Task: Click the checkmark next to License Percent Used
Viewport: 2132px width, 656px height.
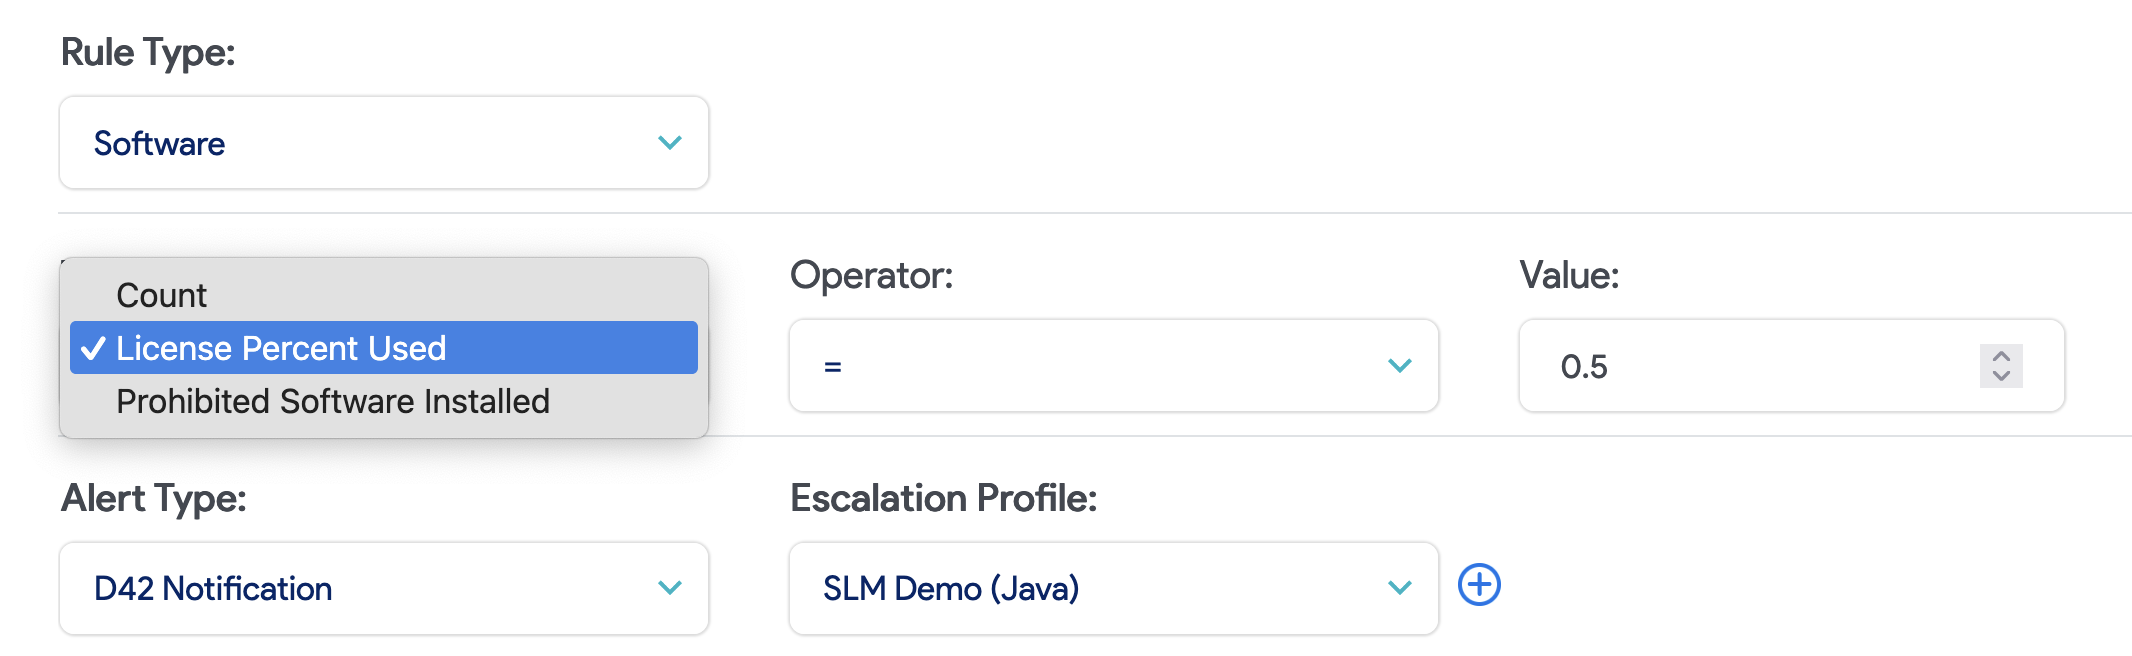Action: (x=94, y=349)
